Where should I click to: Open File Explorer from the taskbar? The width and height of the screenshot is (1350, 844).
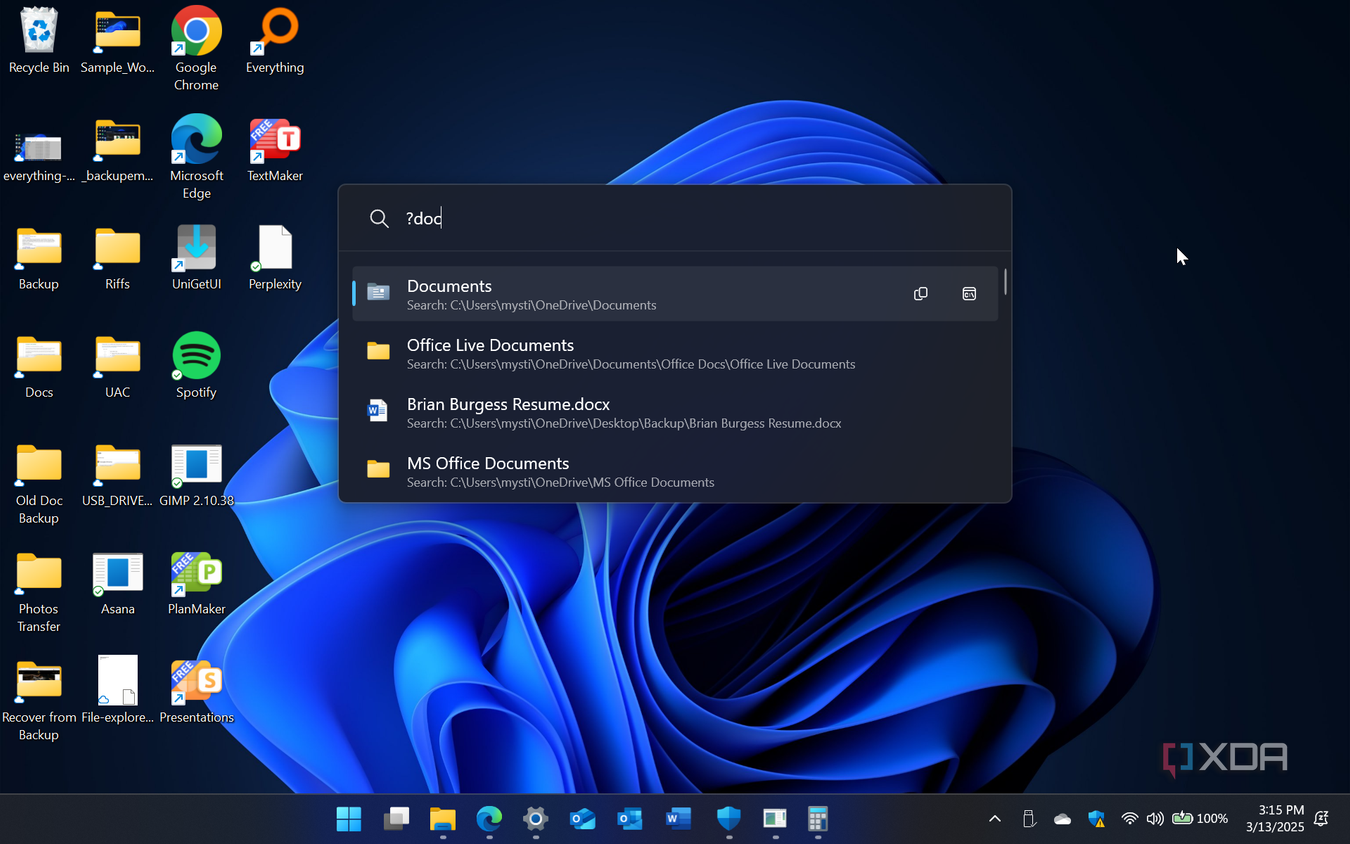click(442, 819)
